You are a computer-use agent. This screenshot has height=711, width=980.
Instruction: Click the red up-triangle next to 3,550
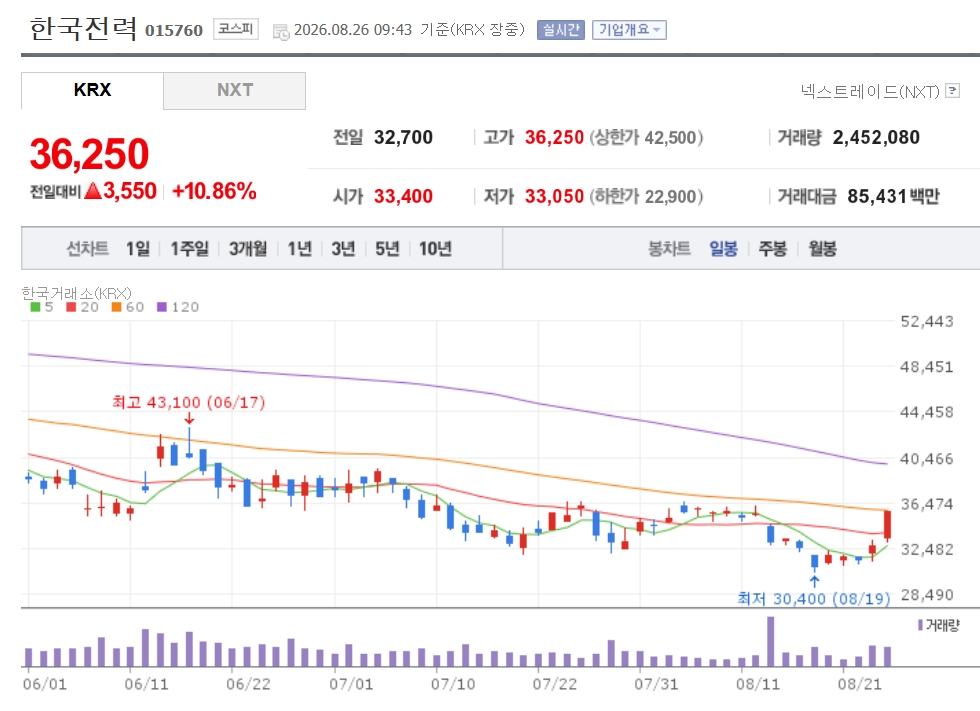coord(92,191)
